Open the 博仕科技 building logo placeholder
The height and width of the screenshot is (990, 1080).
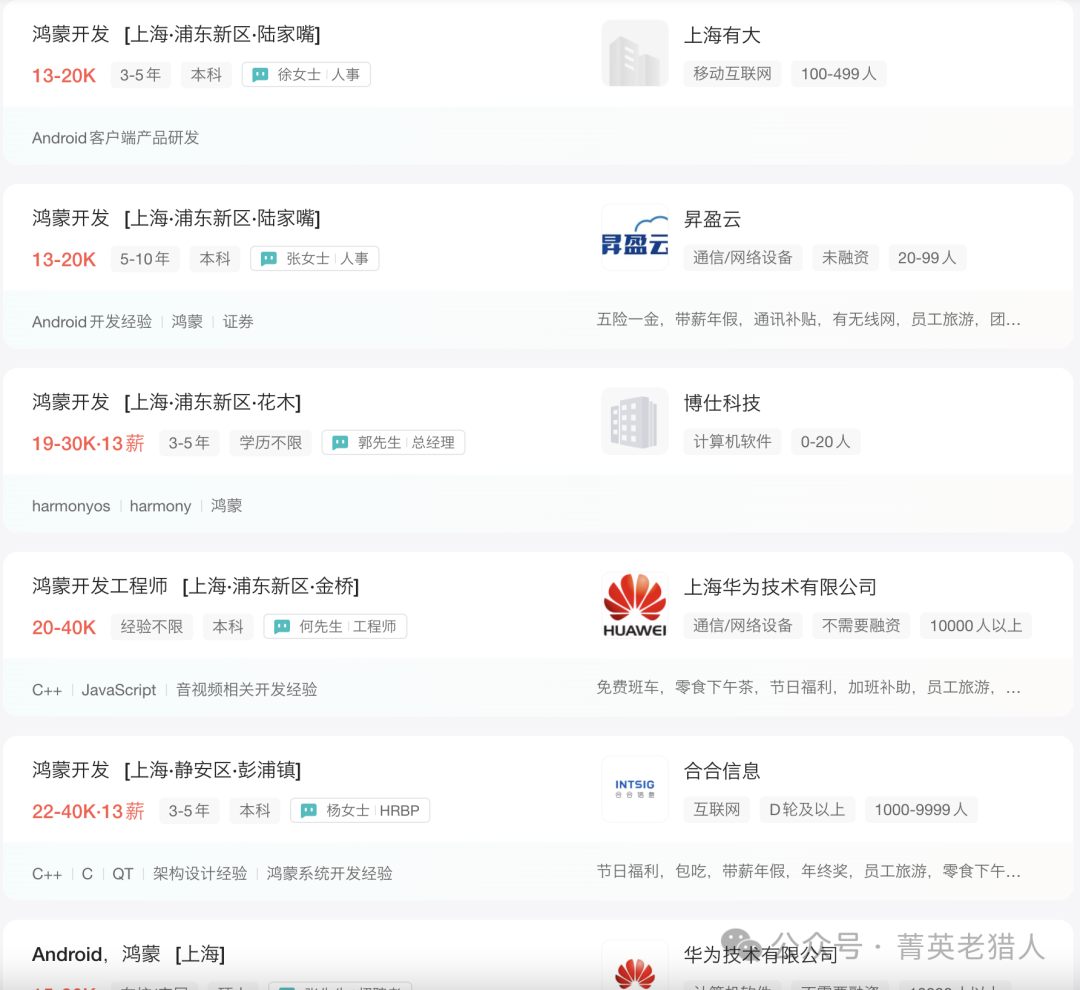click(634, 421)
